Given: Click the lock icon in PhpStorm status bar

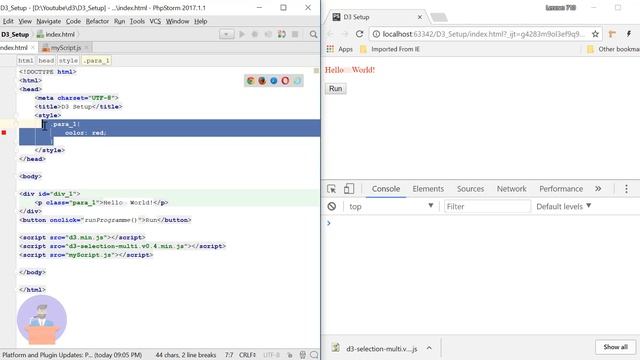Looking at the screenshot, I should click(289, 355).
